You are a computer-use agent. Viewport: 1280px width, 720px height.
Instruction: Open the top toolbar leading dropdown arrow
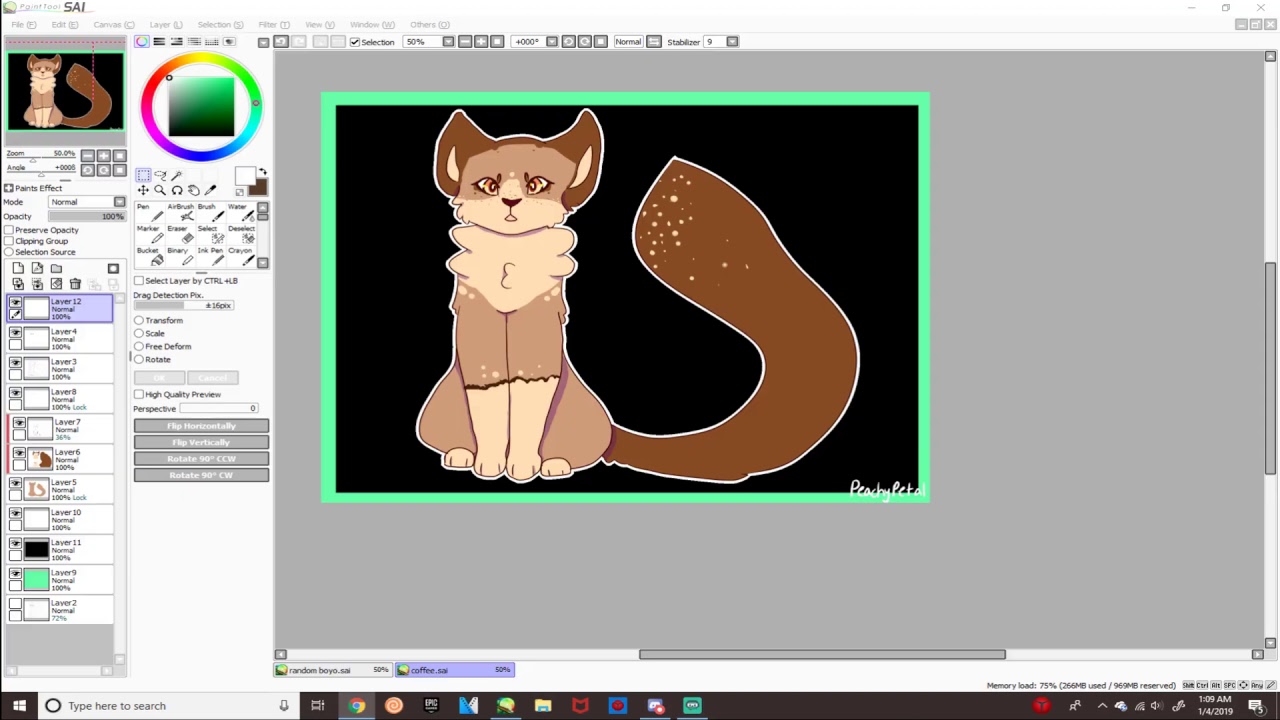tap(263, 42)
